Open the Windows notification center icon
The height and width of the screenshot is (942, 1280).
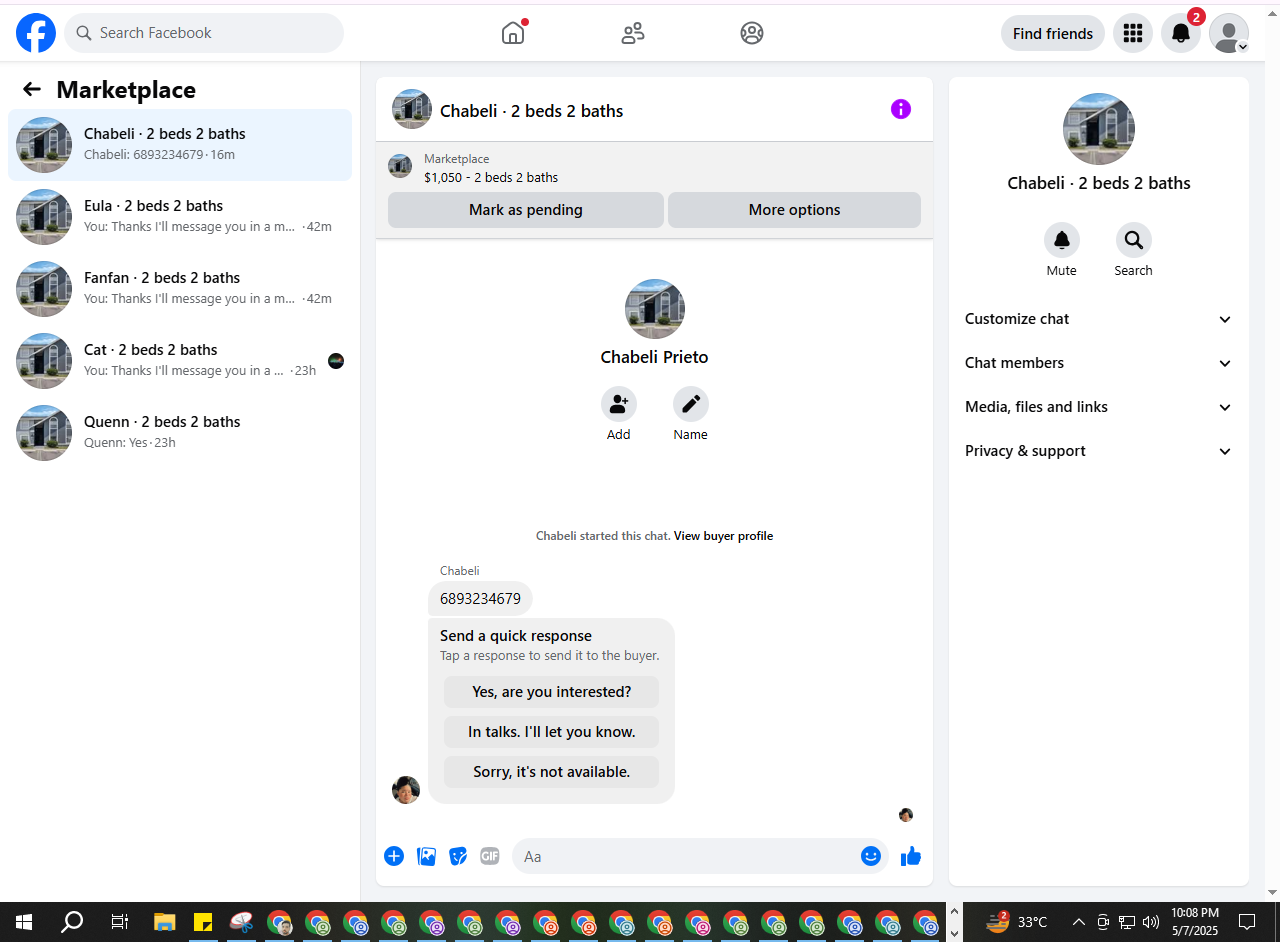[1247, 922]
